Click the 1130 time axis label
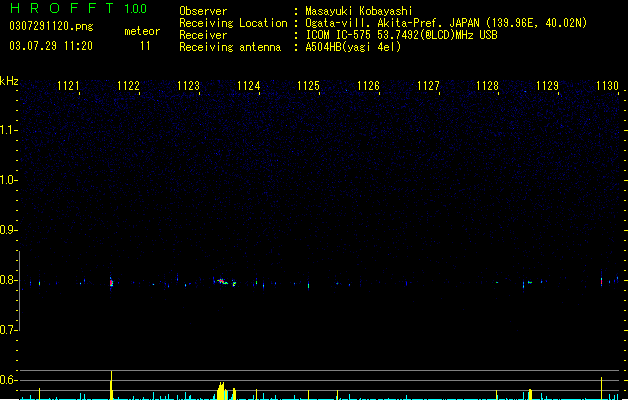Image resolution: width=629 pixels, height=400 pixels. click(x=607, y=86)
